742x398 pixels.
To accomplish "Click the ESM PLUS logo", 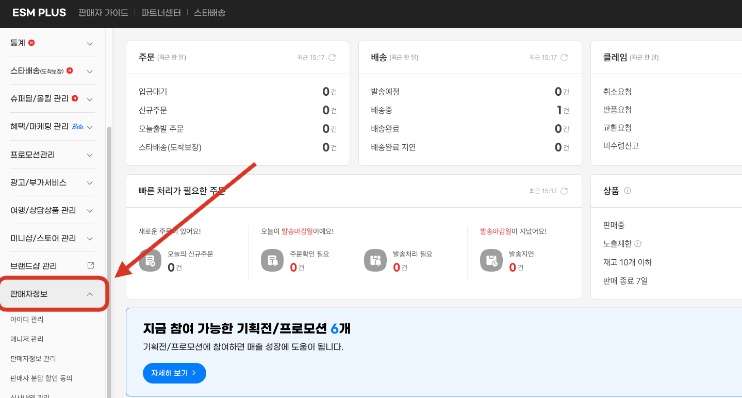I will point(39,13).
